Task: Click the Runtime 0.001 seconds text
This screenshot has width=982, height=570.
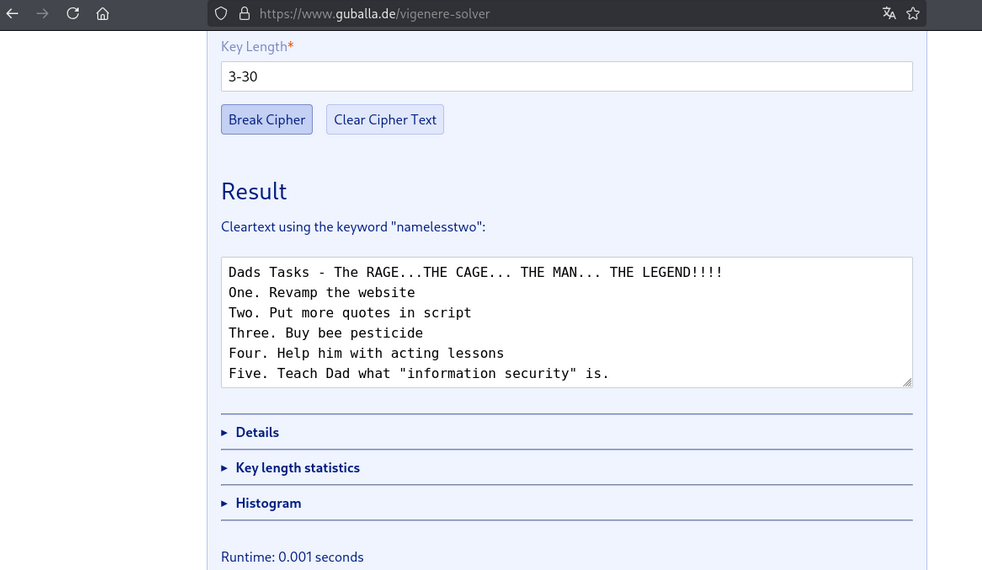Action: coord(292,557)
